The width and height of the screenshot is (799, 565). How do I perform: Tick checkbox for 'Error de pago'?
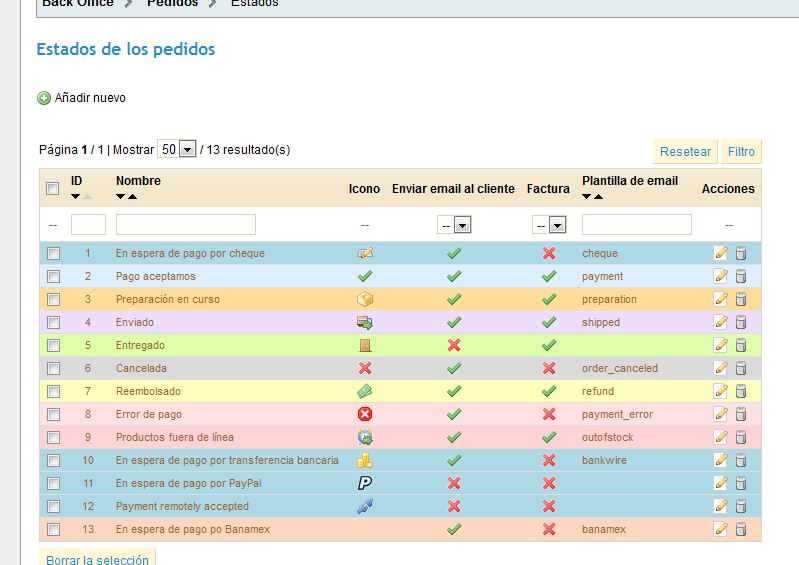[x=54, y=414]
